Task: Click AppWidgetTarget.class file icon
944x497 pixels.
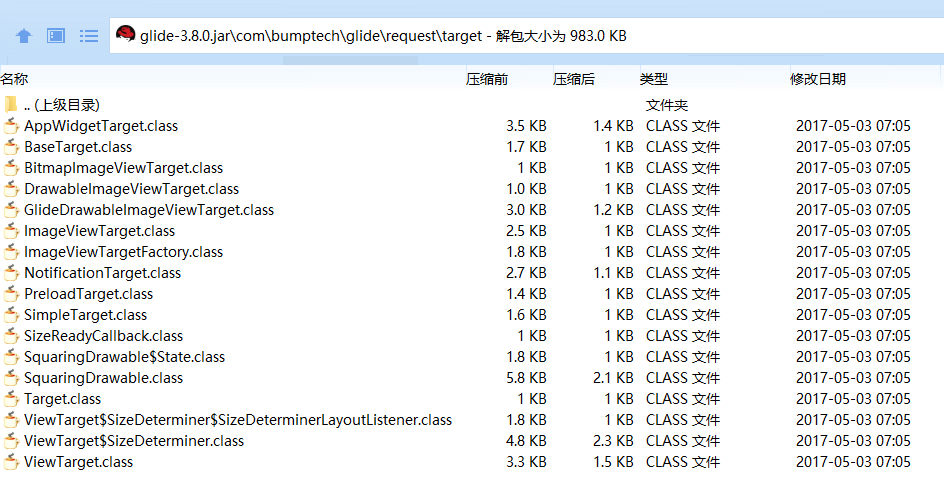Action: pos(11,126)
